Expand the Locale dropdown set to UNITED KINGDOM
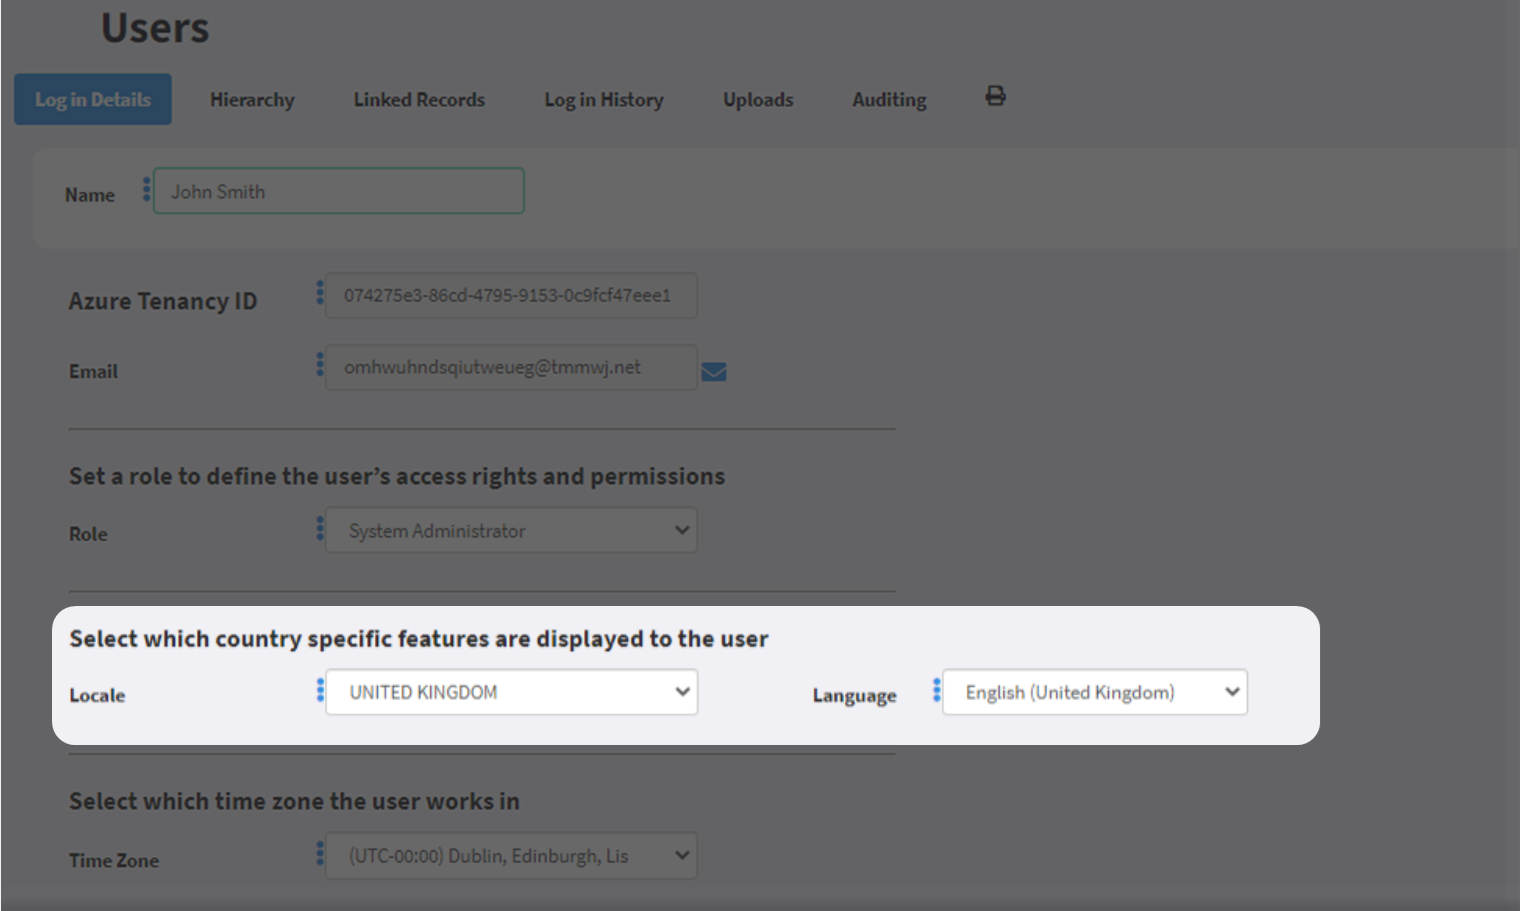 tap(511, 692)
